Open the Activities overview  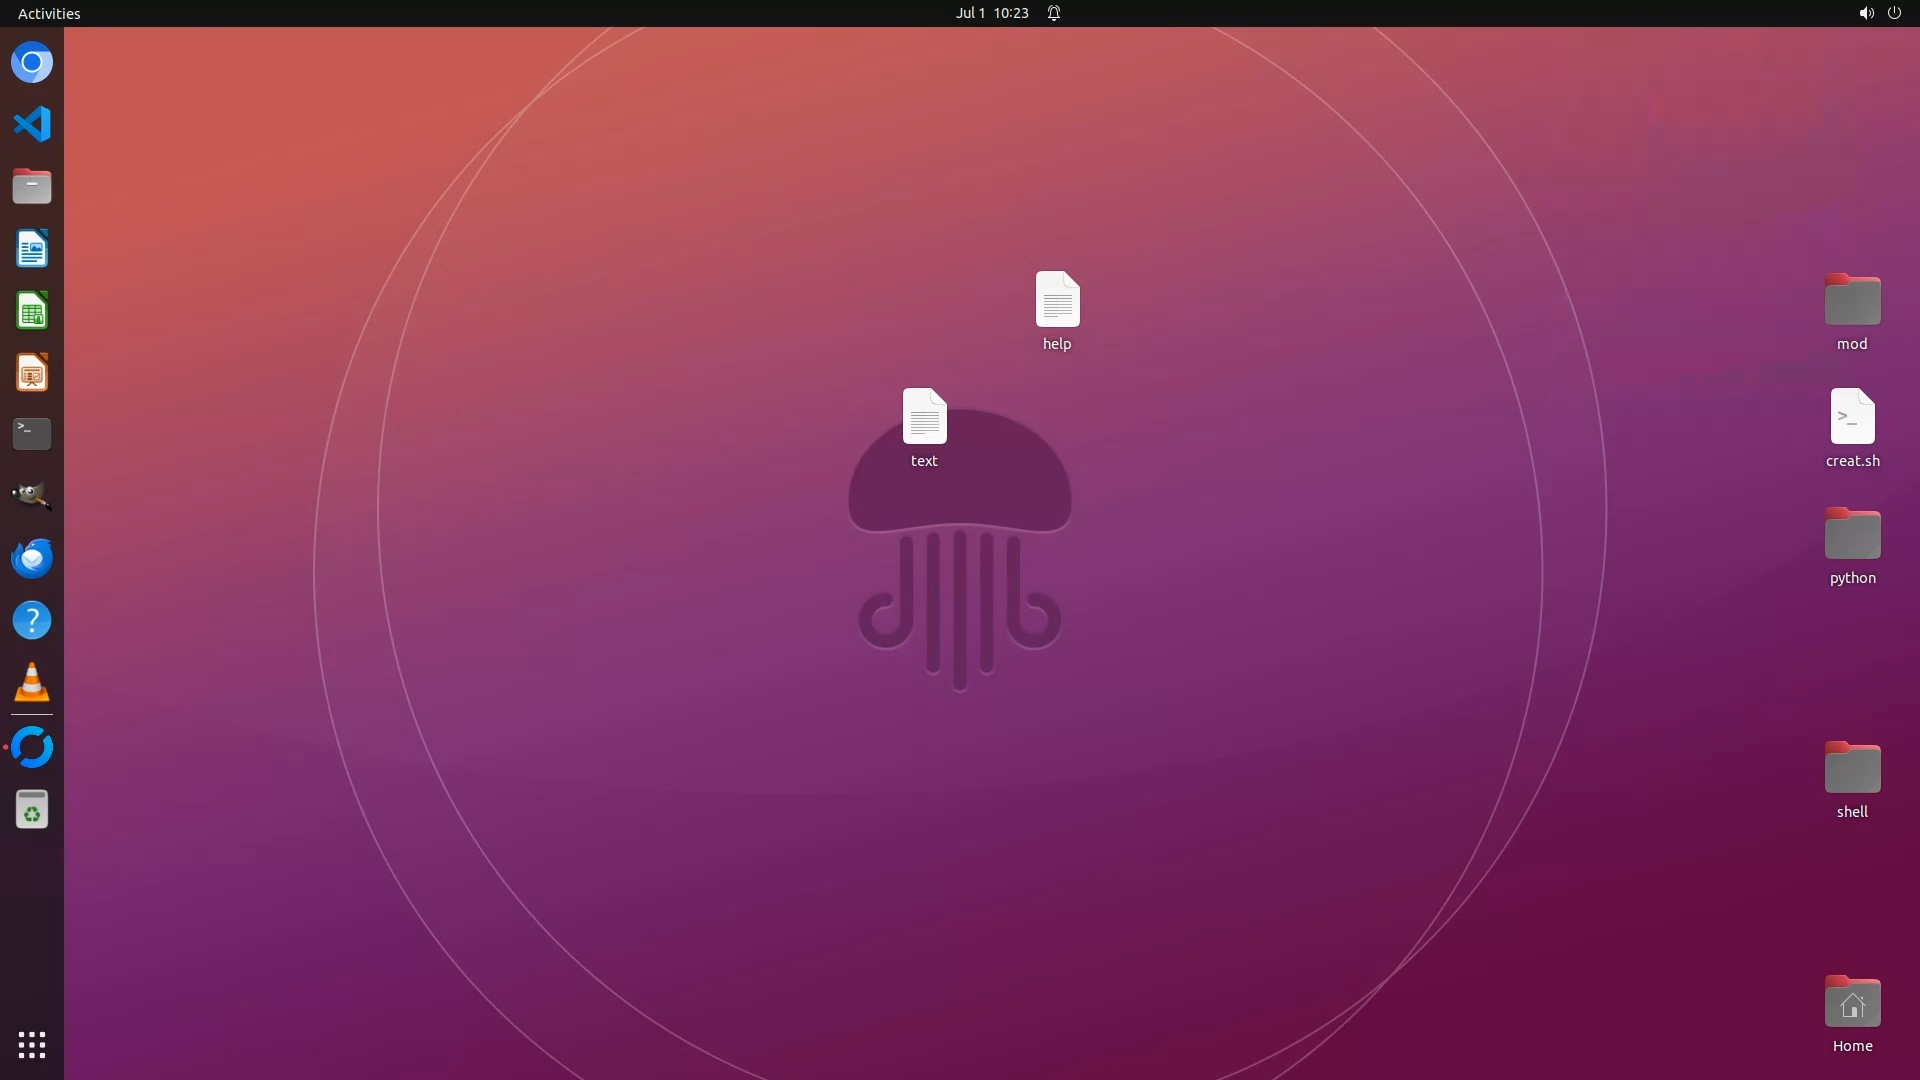click(x=49, y=13)
